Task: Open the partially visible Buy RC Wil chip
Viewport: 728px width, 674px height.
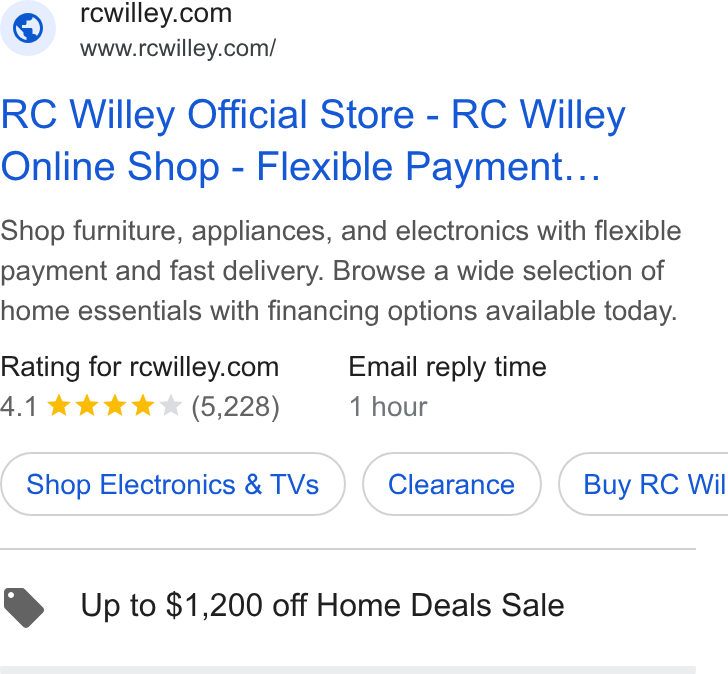Action: click(x=644, y=485)
